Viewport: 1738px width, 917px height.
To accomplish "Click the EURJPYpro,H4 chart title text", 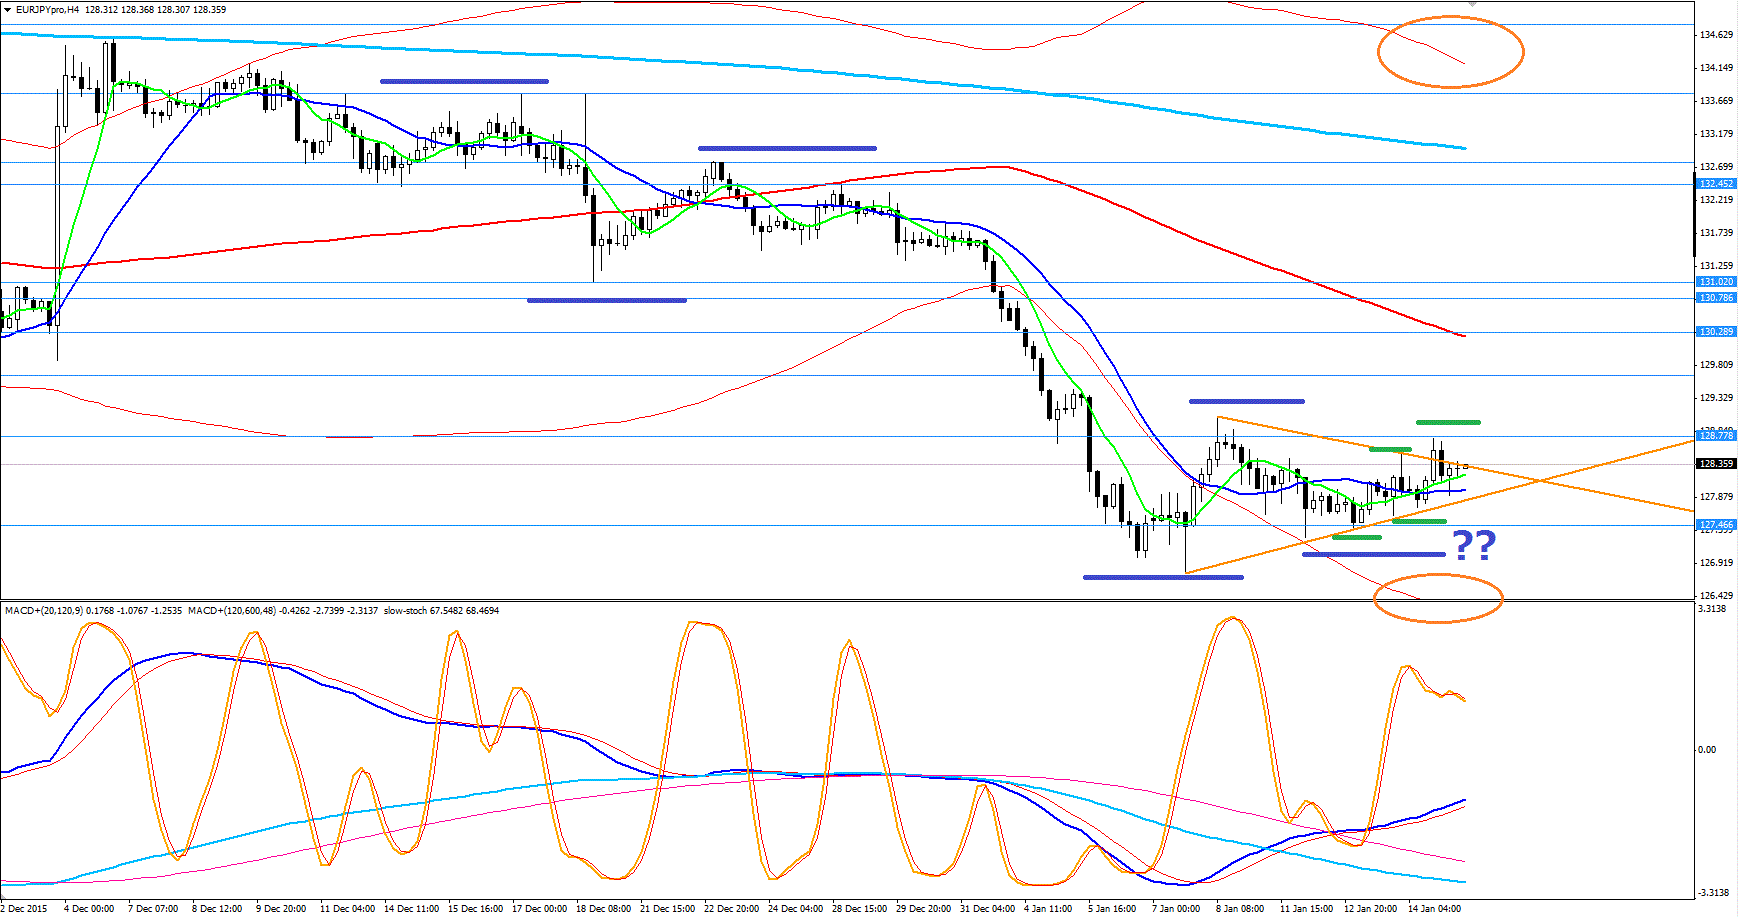I will click(x=48, y=9).
